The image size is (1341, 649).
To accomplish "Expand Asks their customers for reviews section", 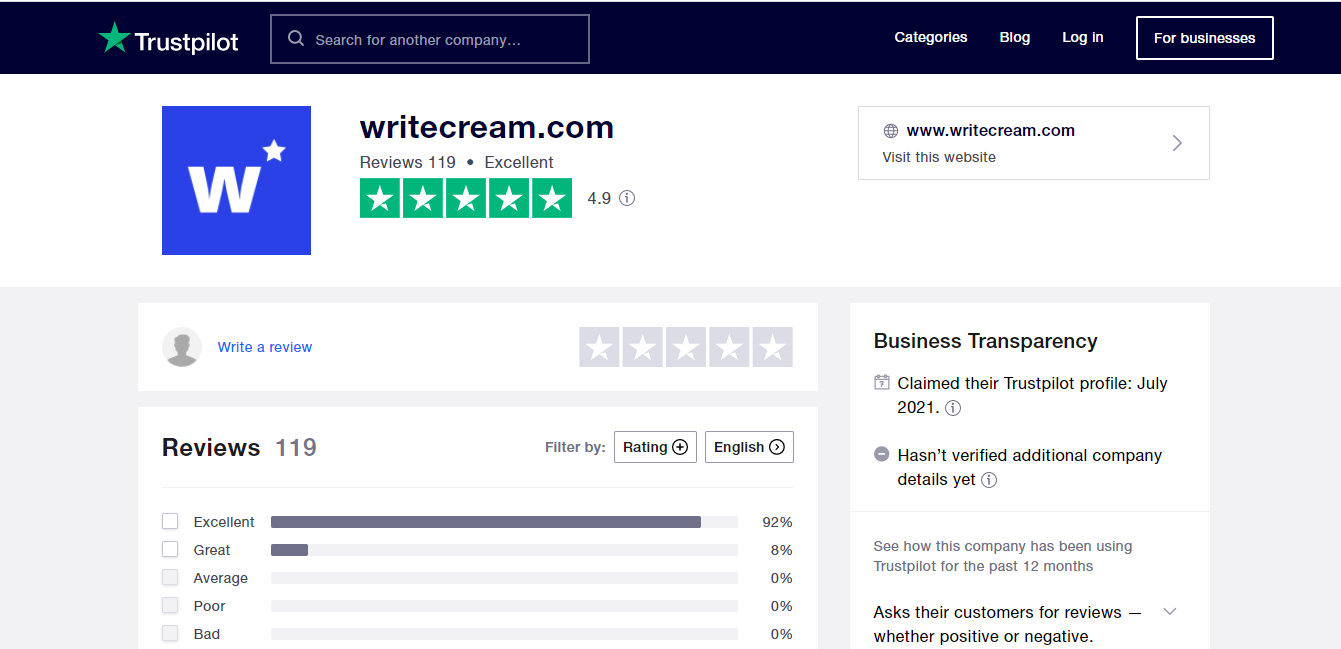I will (x=1170, y=612).
